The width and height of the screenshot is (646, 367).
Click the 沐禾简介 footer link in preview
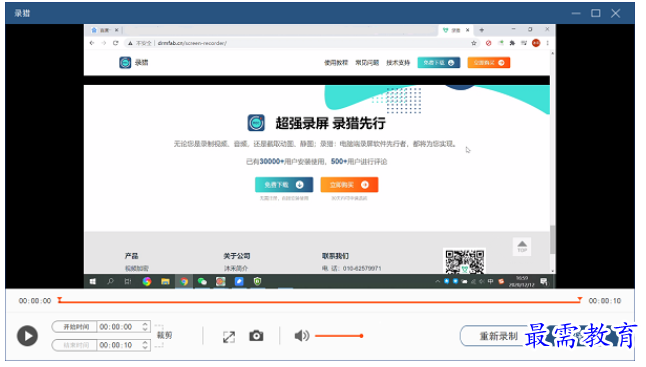[x=236, y=269]
